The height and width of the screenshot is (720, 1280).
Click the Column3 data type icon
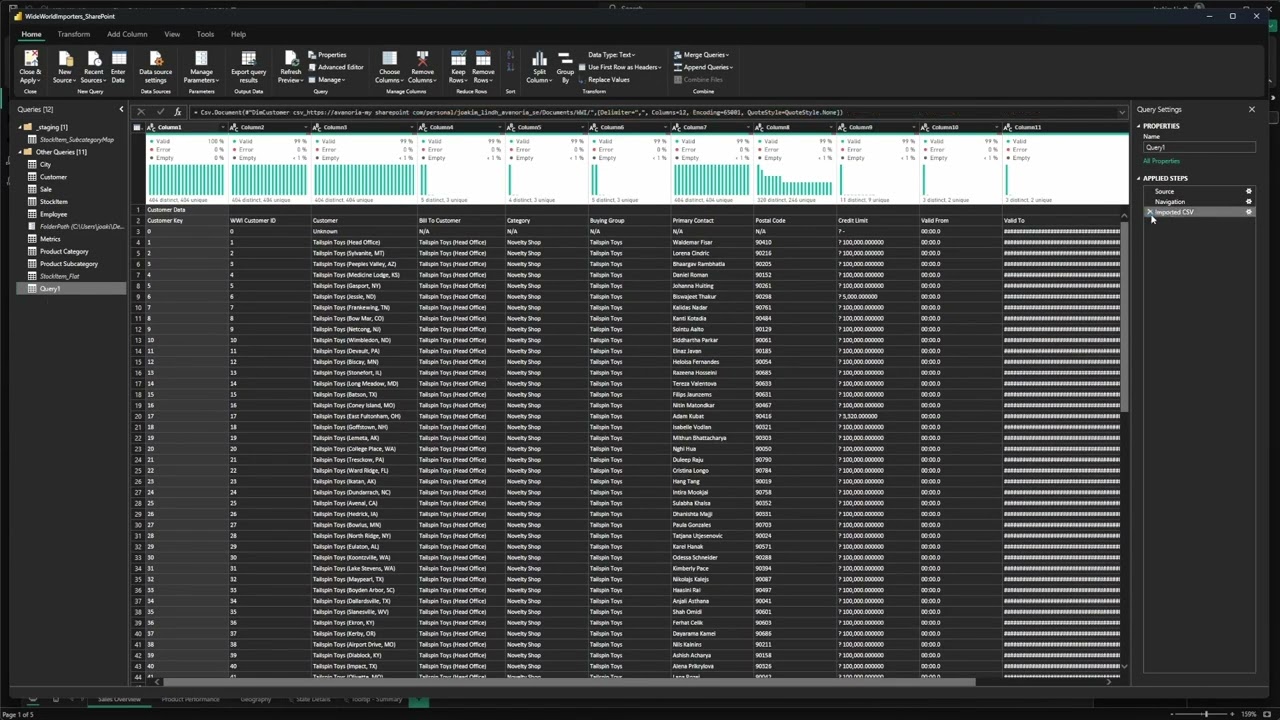(x=317, y=127)
